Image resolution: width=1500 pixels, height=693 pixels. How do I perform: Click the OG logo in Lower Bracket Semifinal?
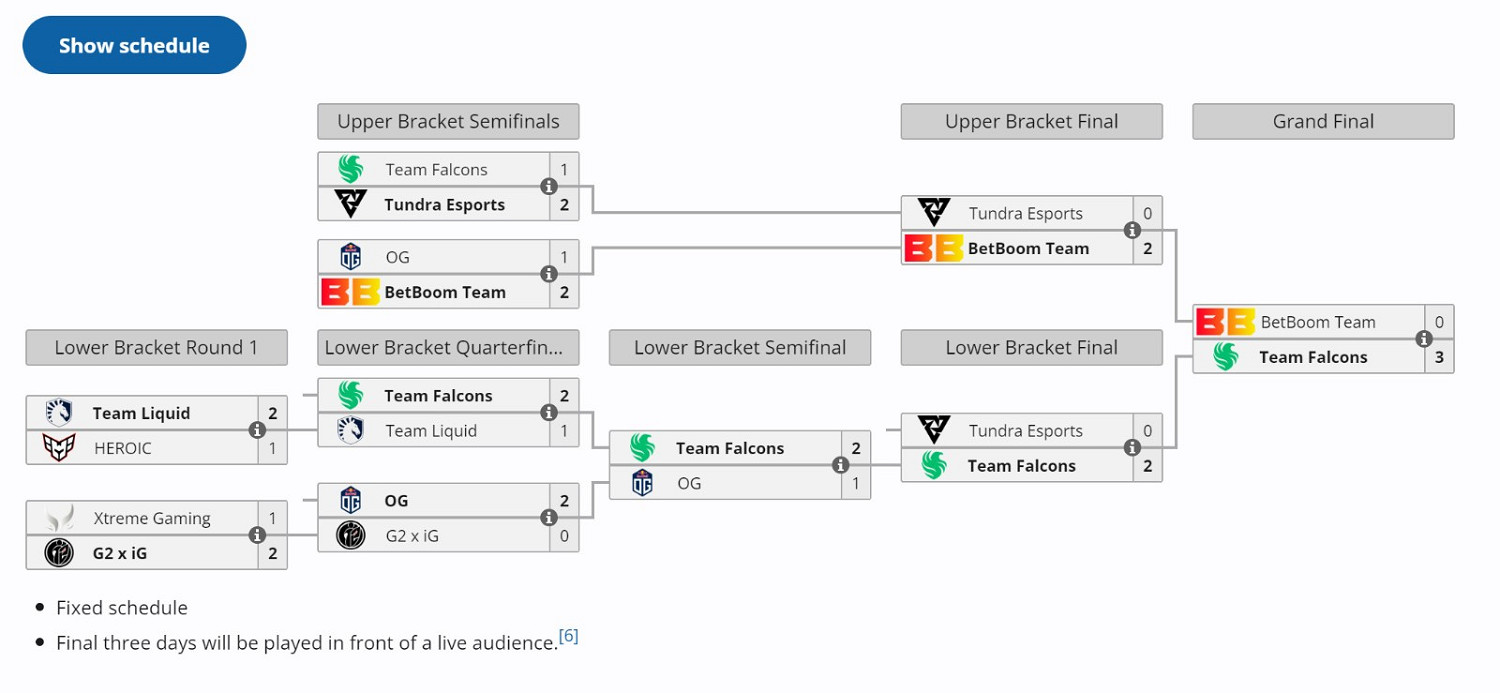point(641,483)
